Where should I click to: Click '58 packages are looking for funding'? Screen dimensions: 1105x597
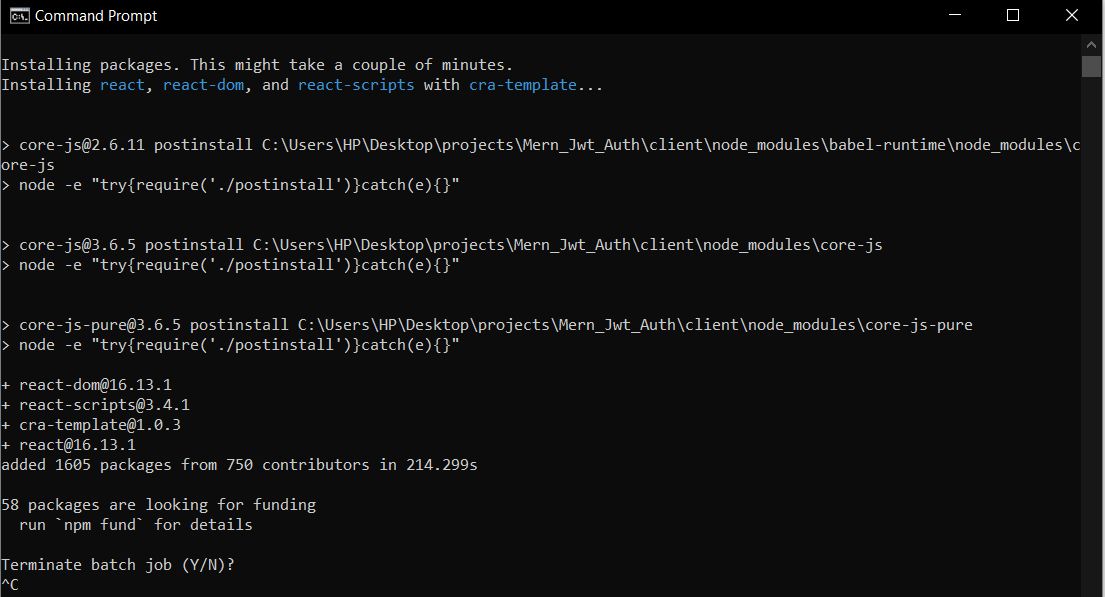(159, 505)
